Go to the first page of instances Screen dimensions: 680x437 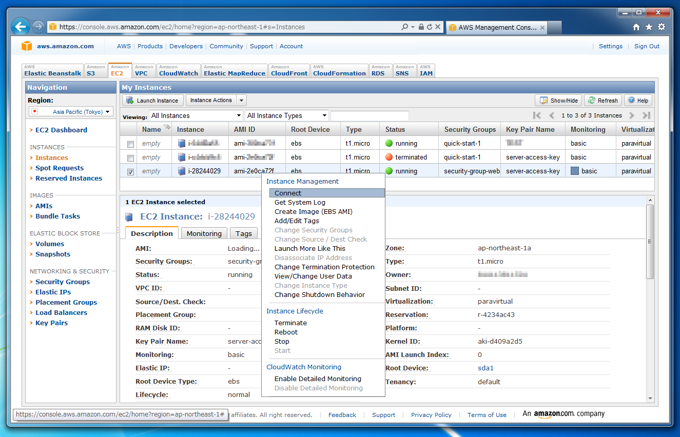point(537,115)
